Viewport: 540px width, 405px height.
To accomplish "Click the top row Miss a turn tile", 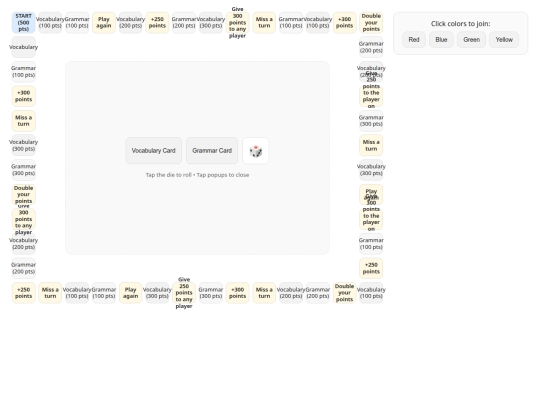I will tap(264, 23).
